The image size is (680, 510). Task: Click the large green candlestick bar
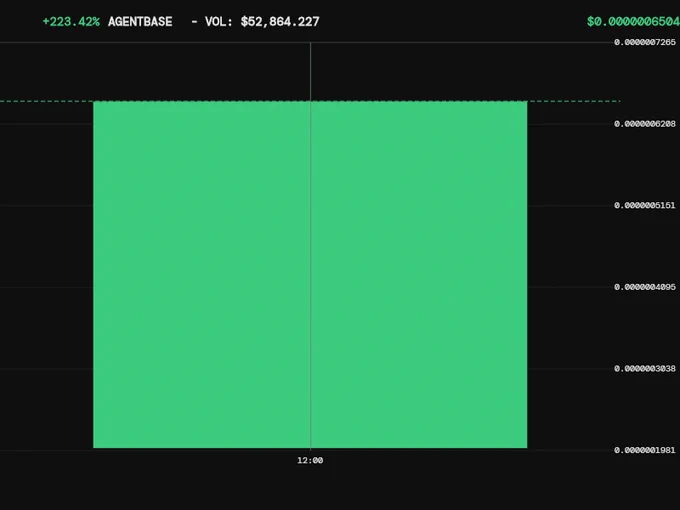(x=310, y=275)
